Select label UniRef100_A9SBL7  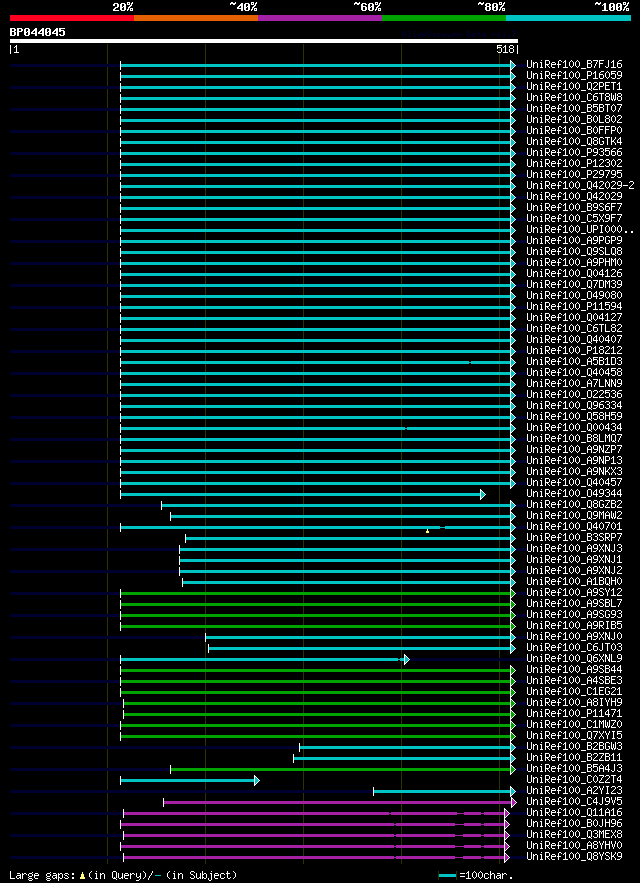pos(574,603)
